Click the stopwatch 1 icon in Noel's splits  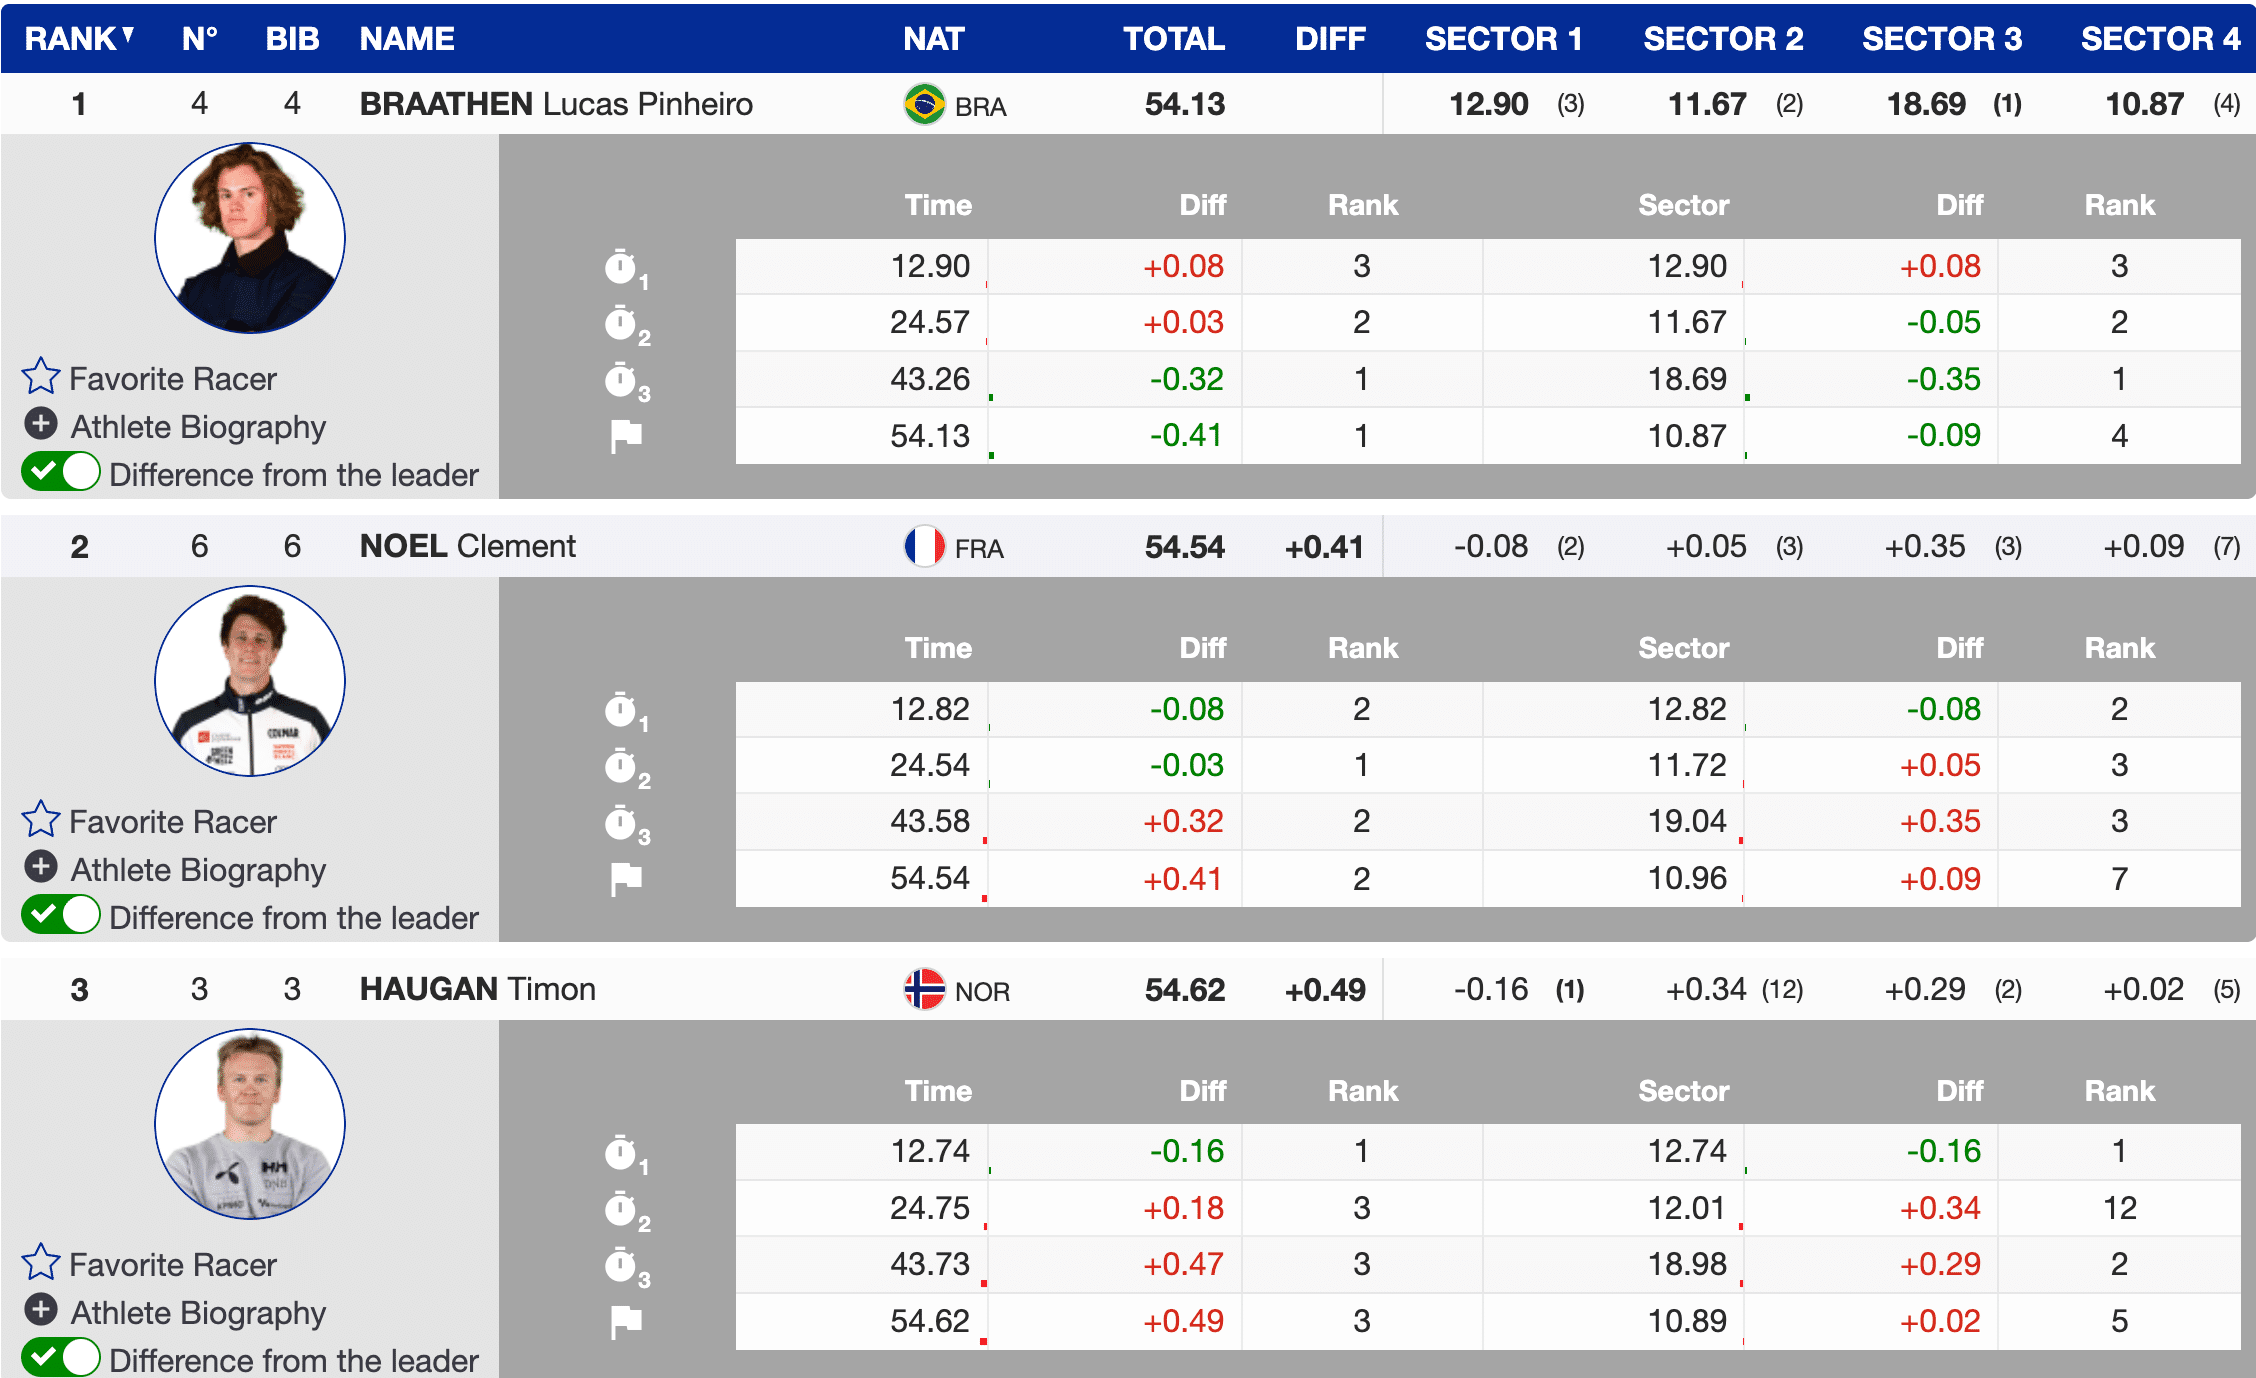tap(622, 711)
